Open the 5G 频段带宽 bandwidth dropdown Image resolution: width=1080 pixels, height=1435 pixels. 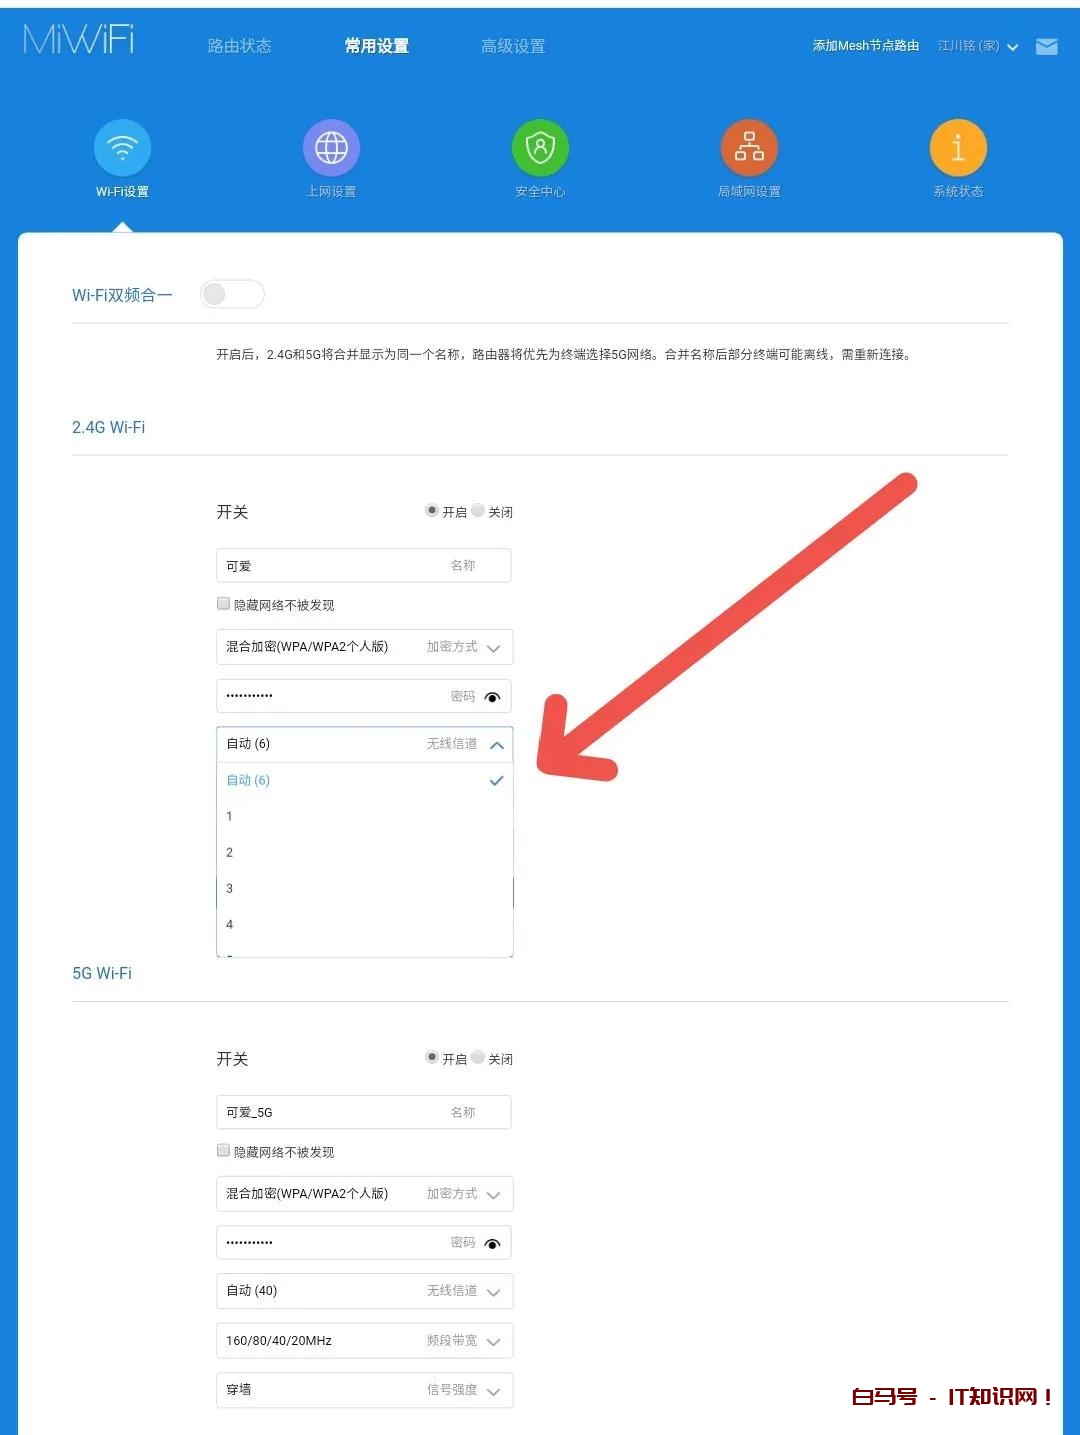coord(493,1341)
